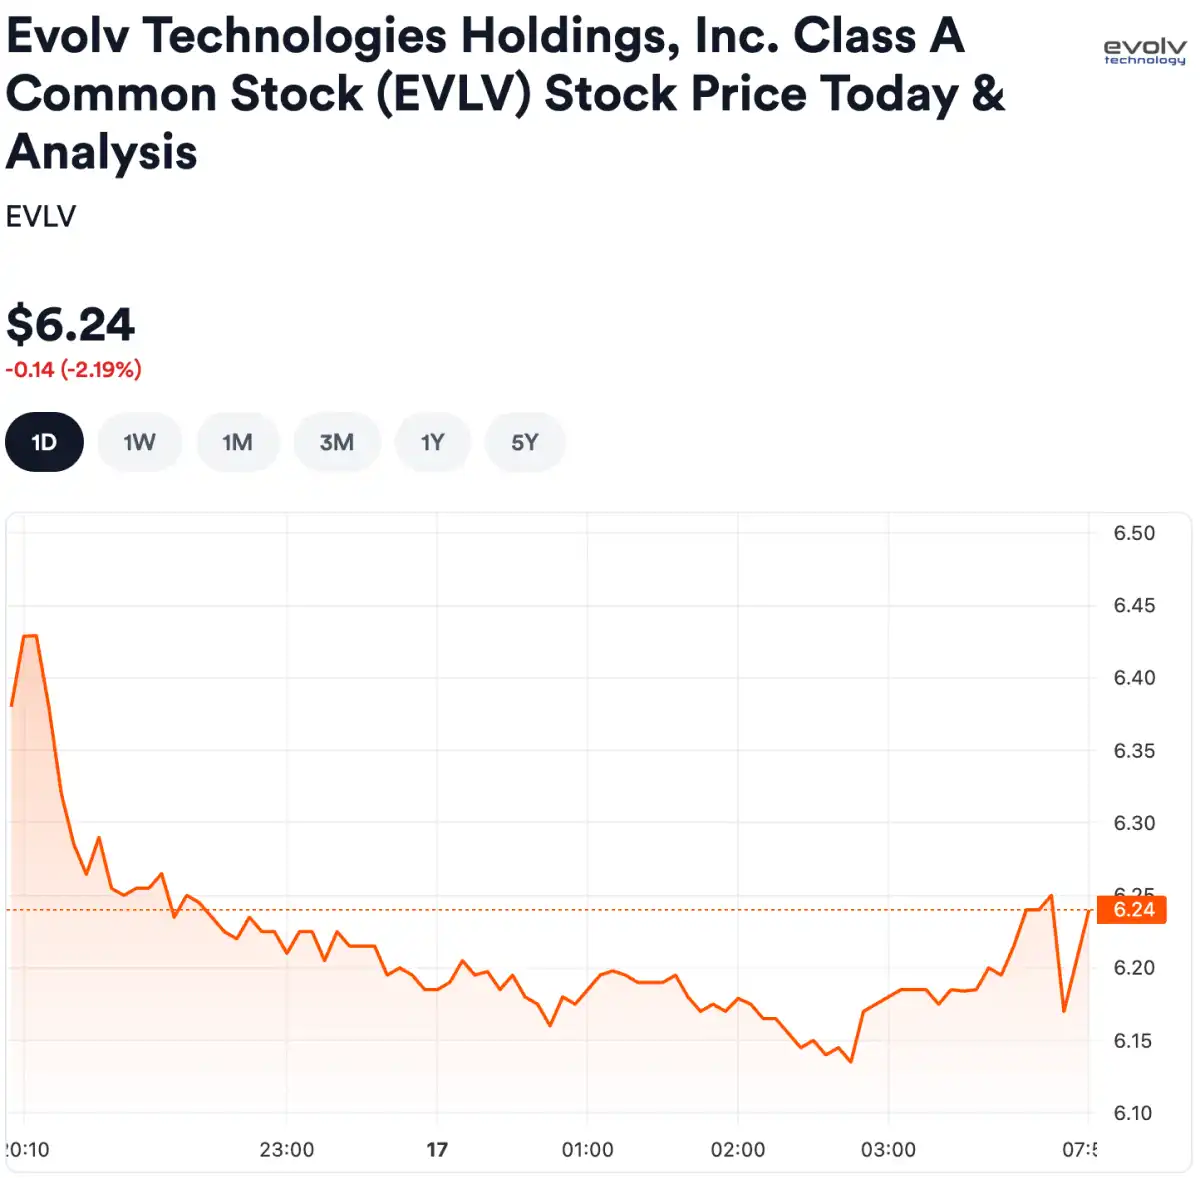Click the 01:00 time axis label
This screenshot has width=1200, height=1178.
pos(587,1149)
